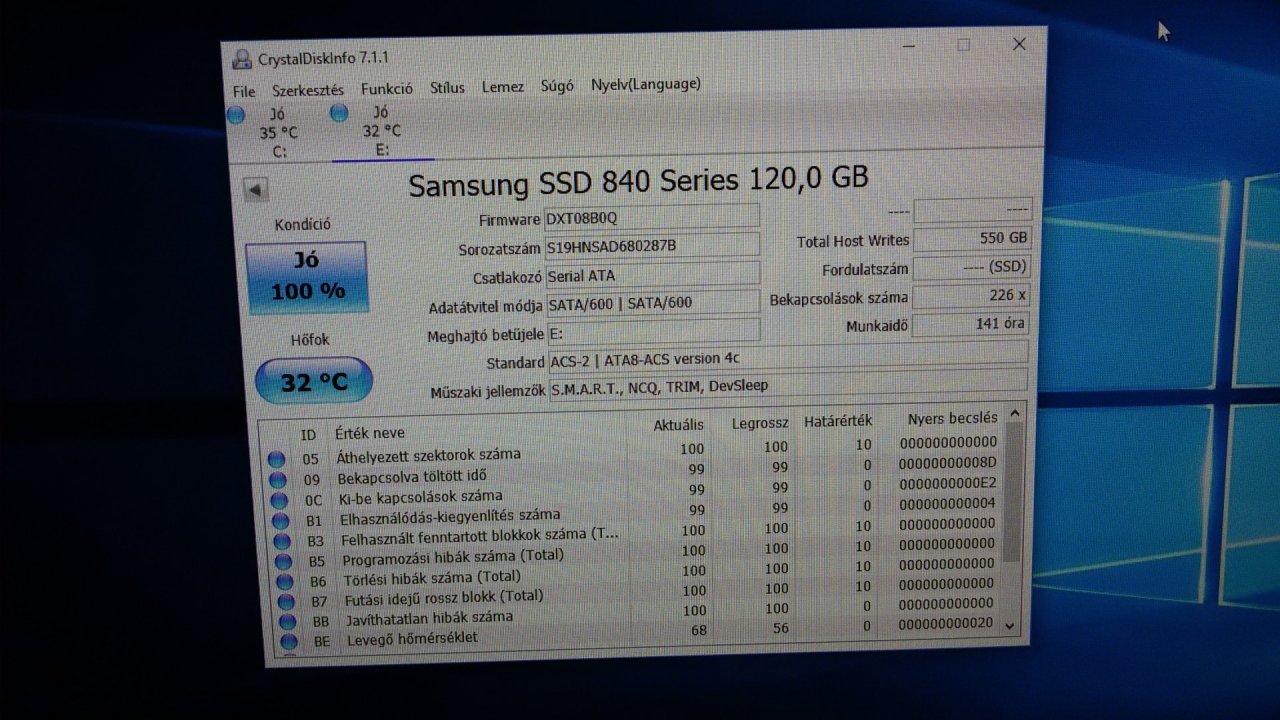The image size is (1280, 720).
Task: Go to previous disk with left arrow
Action: click(256, 190)
